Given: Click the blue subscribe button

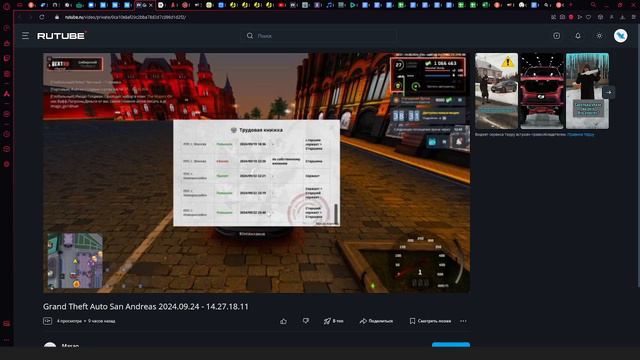Looking at the screenshot, I should click(x=451, y=345).
